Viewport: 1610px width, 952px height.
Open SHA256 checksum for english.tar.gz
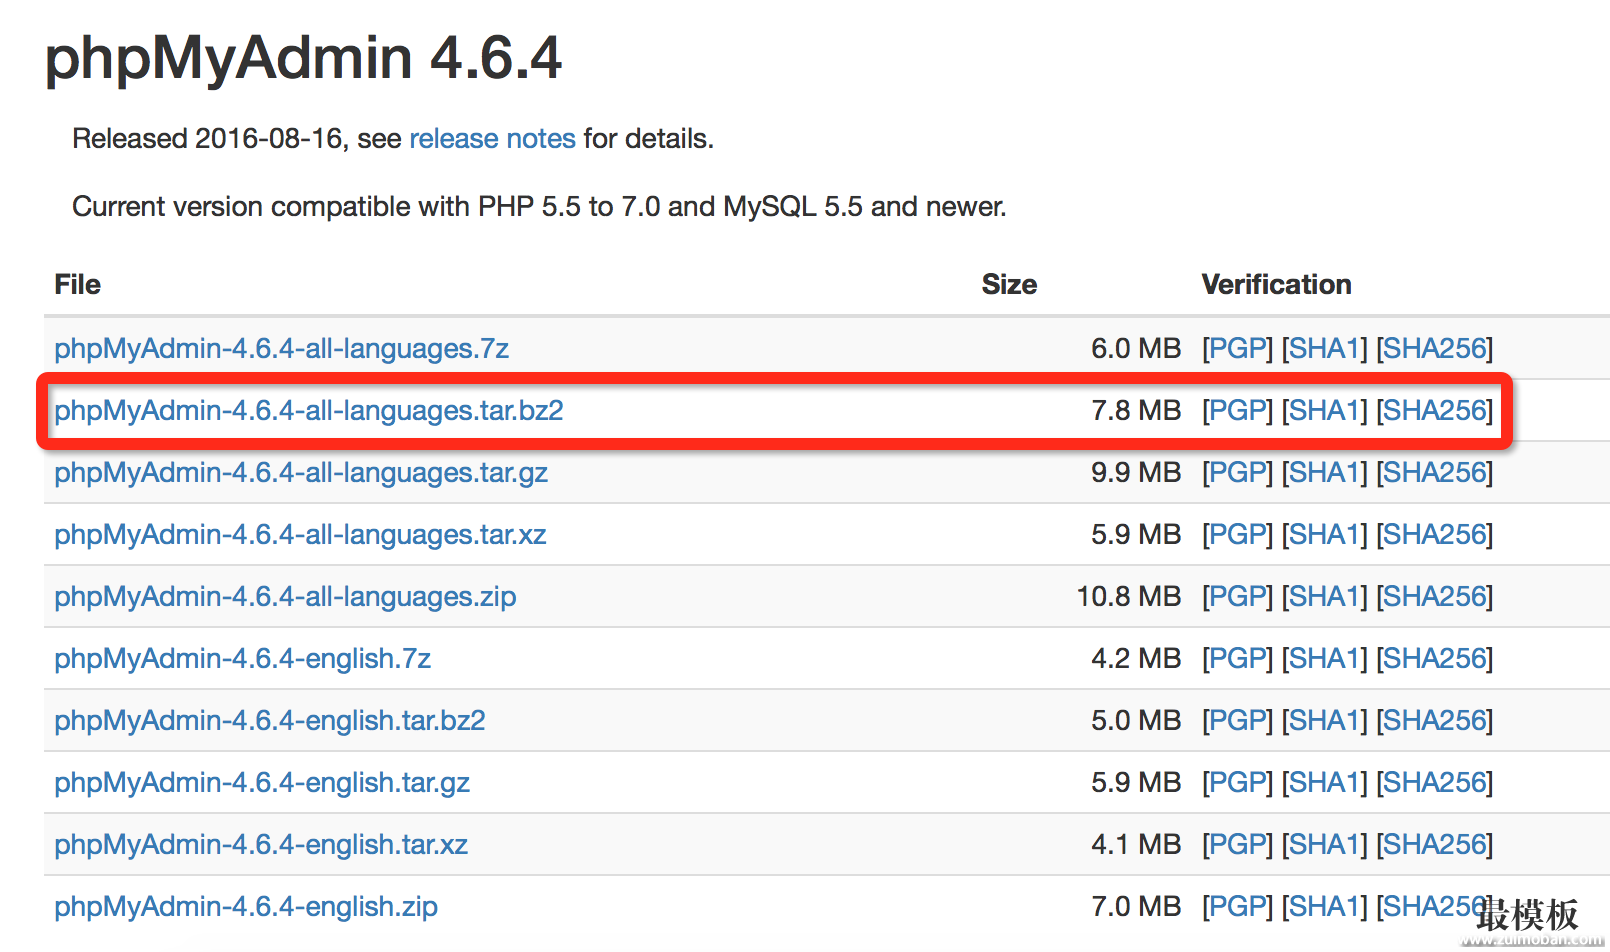pyautogui.click(x=1434, y=782)
